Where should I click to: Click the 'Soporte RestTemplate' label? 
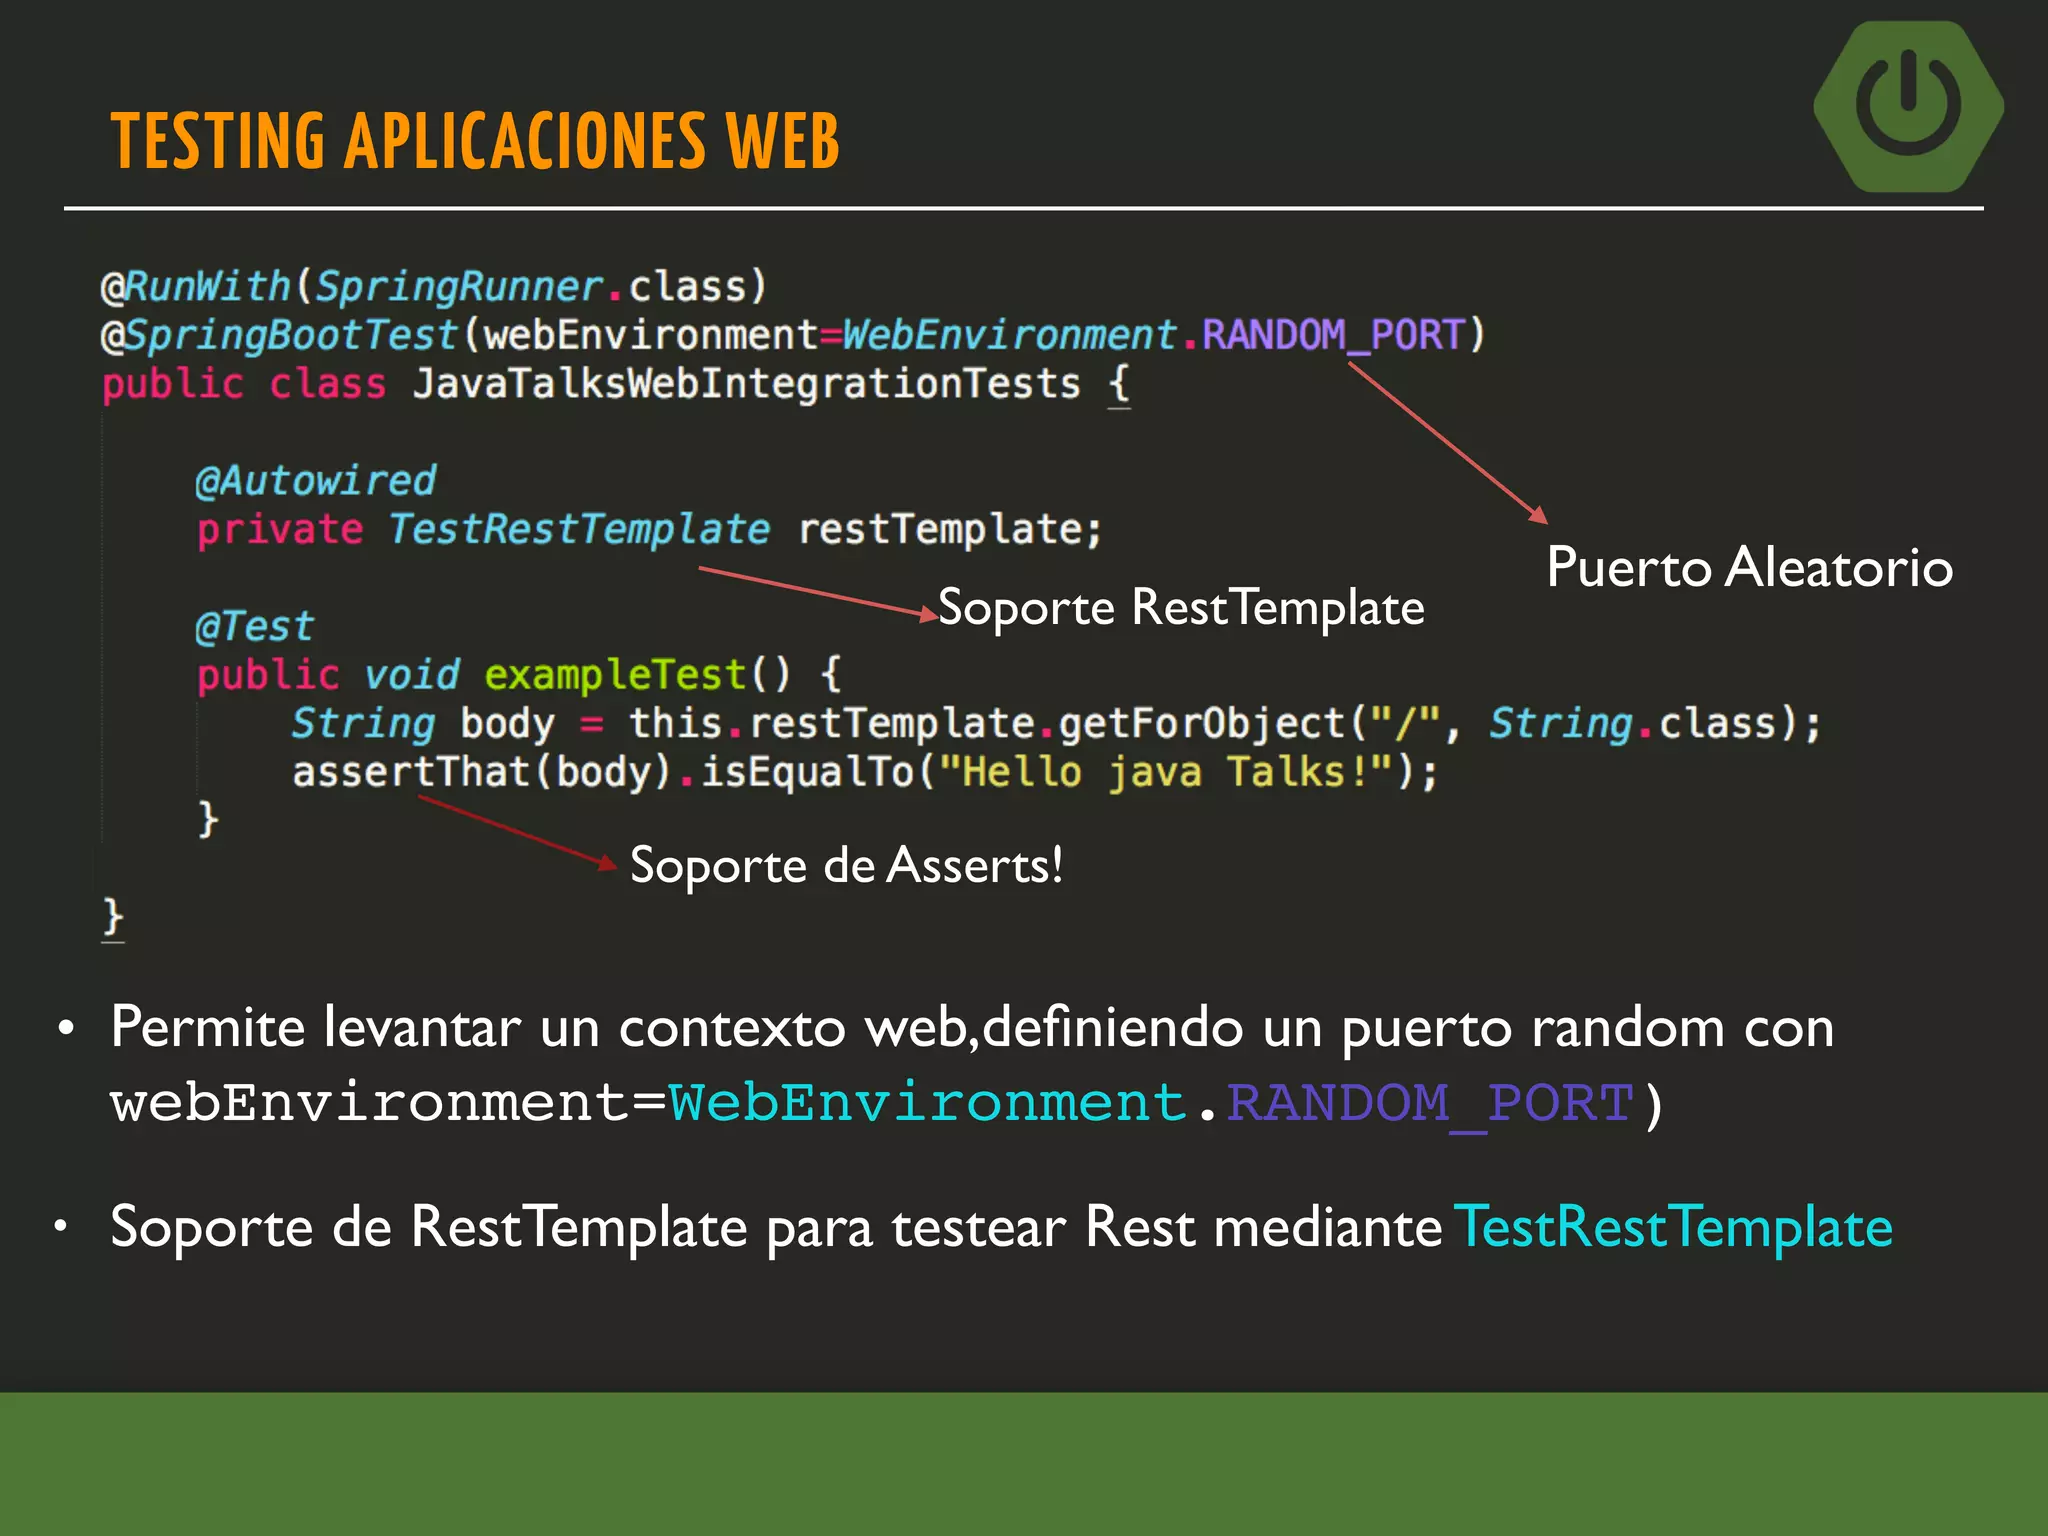(1181, 608)
